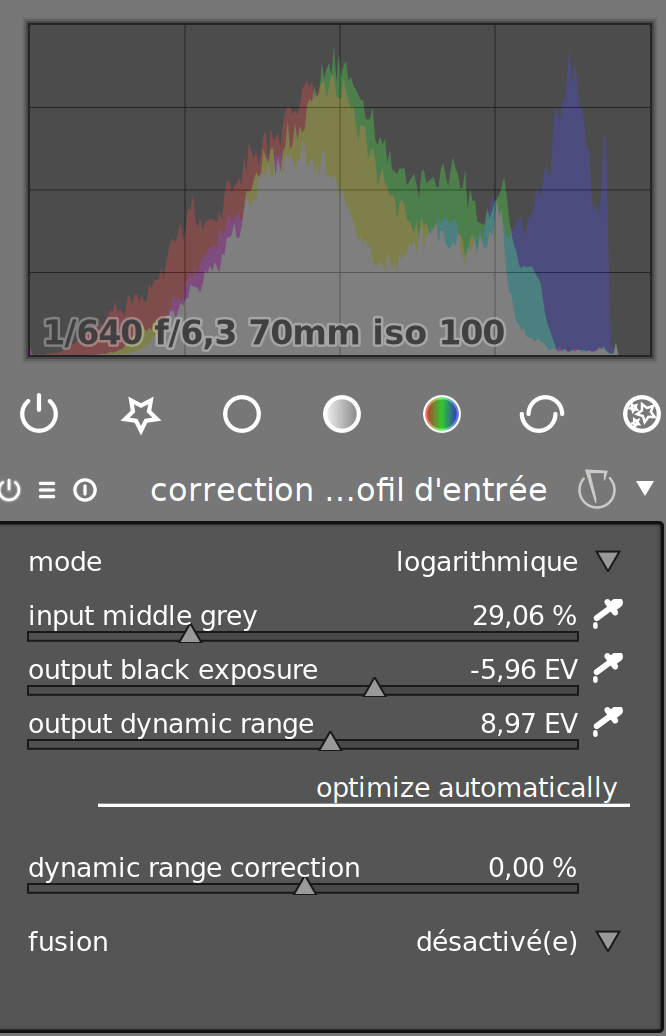Select color group RGB circle icon

pyautogui.click(x=441, y=414)
